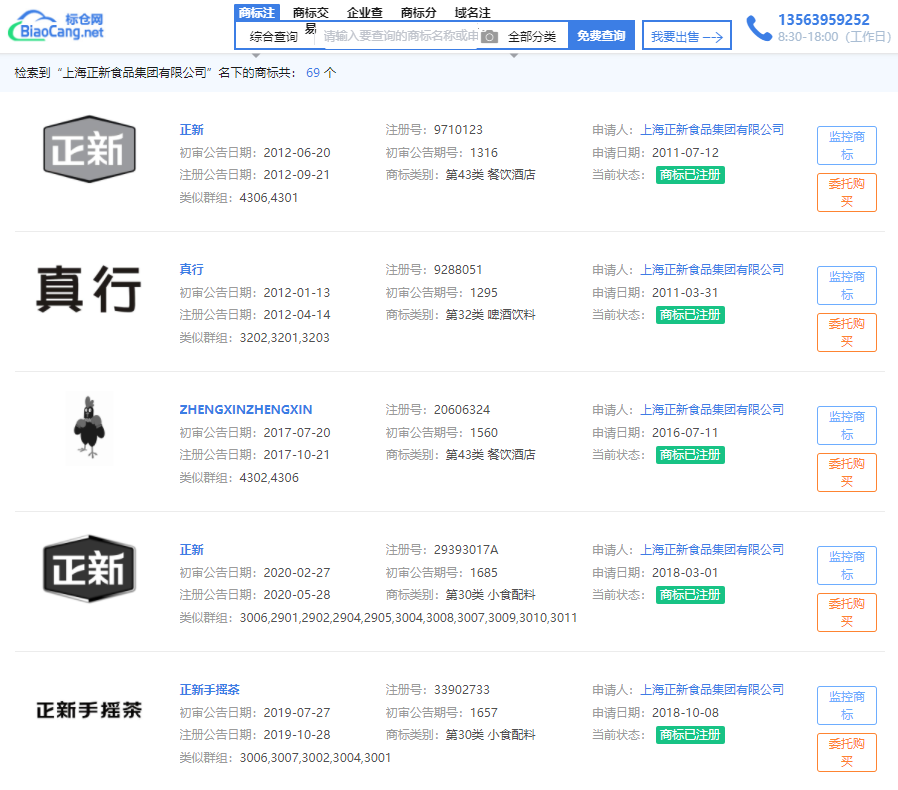898x790 pixels.
Task: Open the grey 正新 hexagon logo thumbnail
Action: click(x=89, y=149)
